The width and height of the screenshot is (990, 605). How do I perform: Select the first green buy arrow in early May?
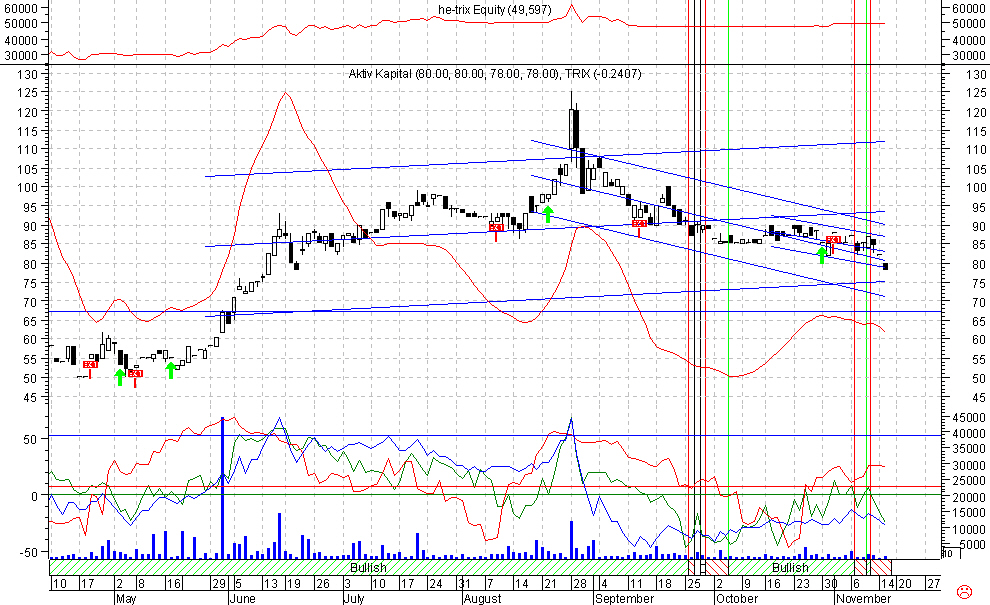point(119,377)
